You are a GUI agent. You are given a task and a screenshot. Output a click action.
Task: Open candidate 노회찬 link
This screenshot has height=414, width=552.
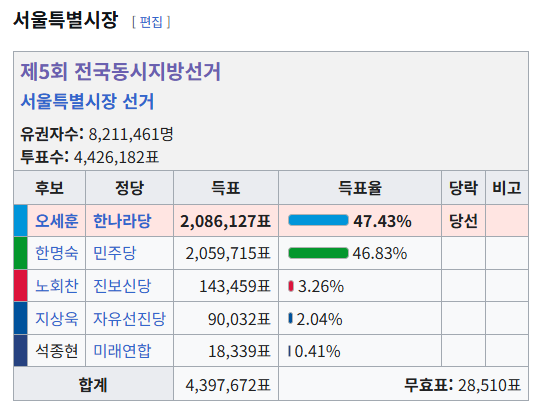coord(56,286)
